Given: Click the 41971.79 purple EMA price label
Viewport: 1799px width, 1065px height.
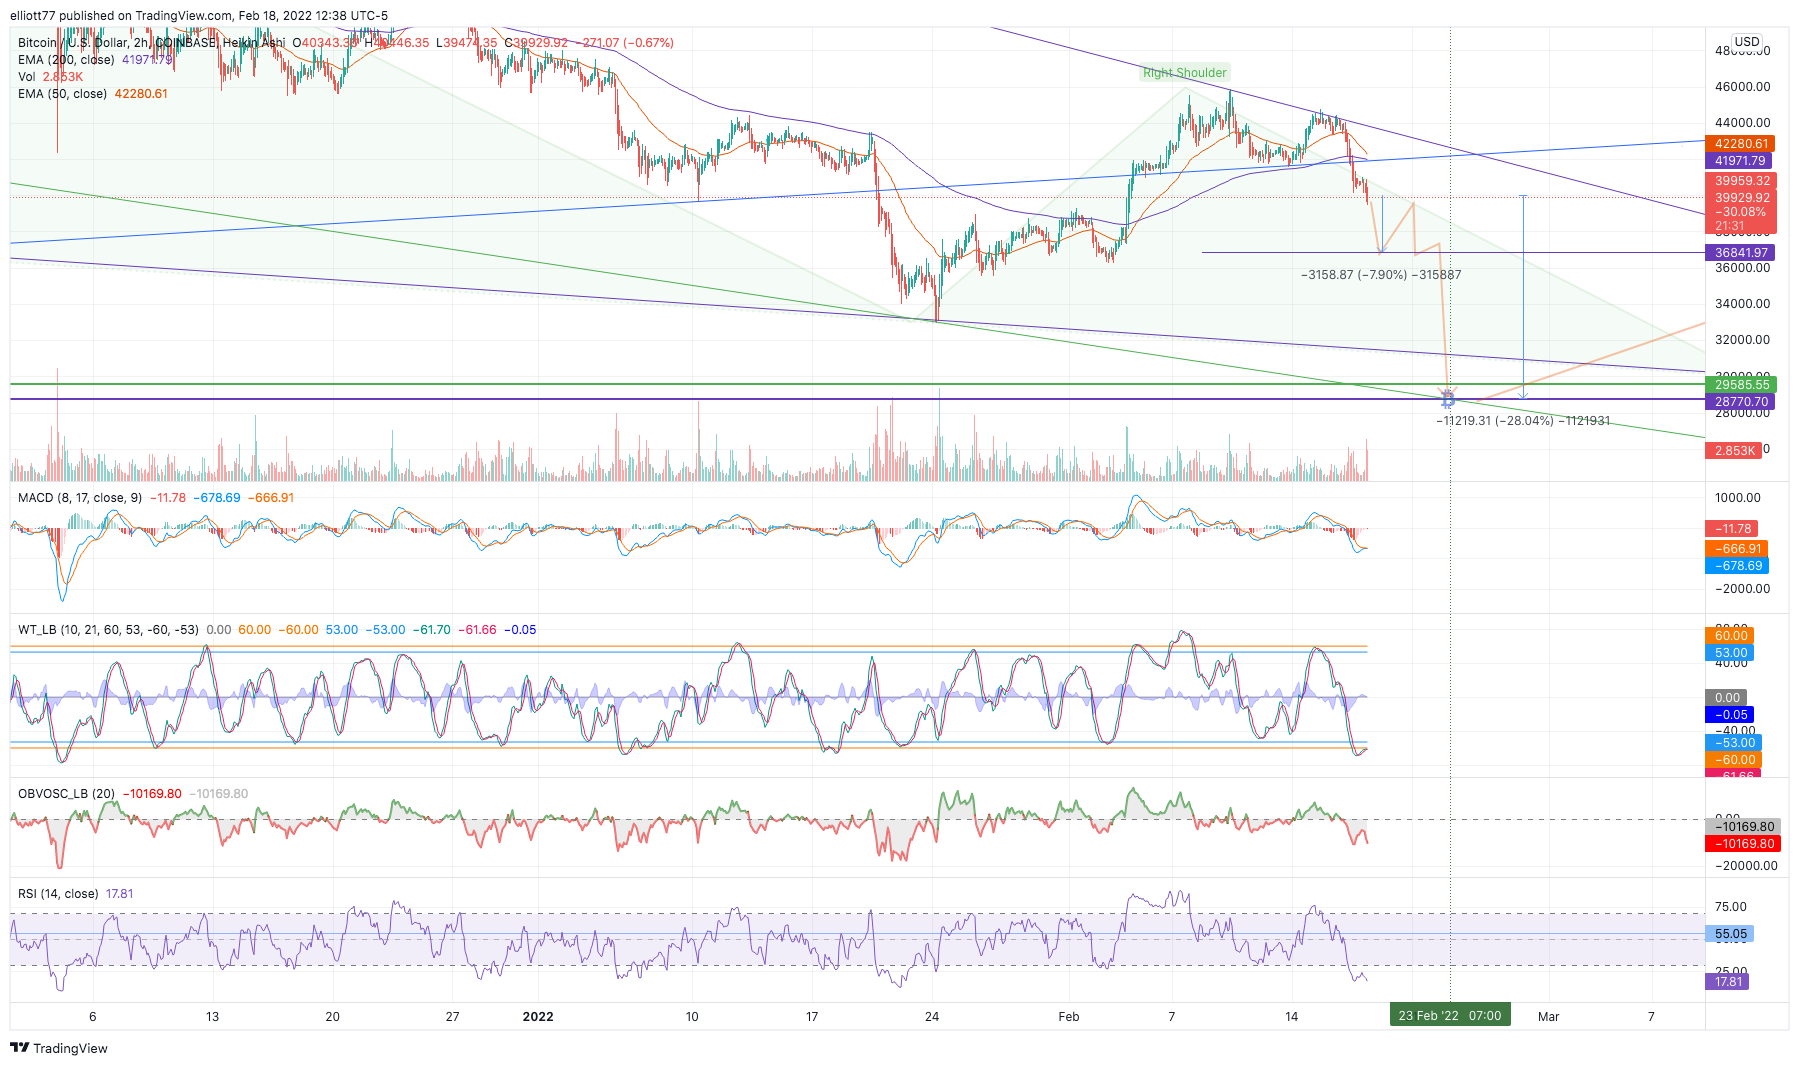Looking at the screenshot, I should [x=1739, y=161].
